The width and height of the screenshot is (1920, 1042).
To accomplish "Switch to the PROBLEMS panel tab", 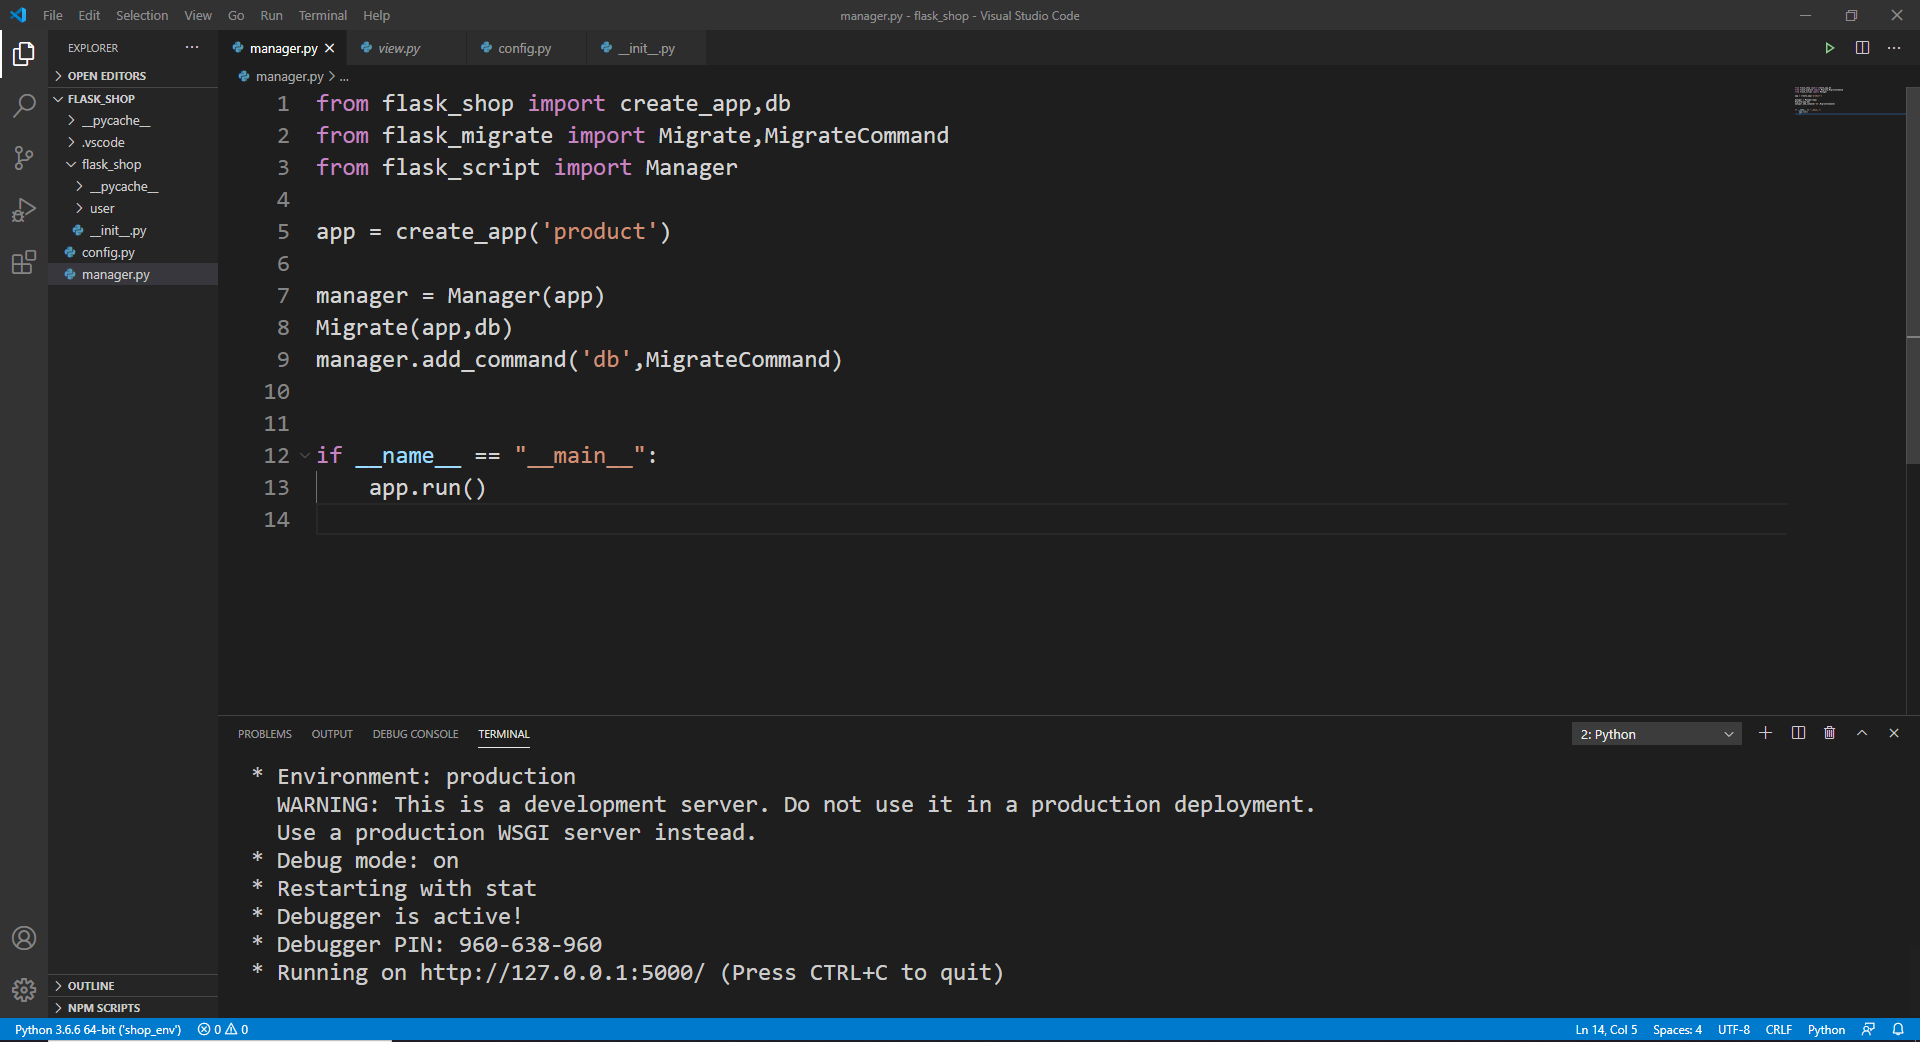I will pyautogui.click(x=265, y=734).
